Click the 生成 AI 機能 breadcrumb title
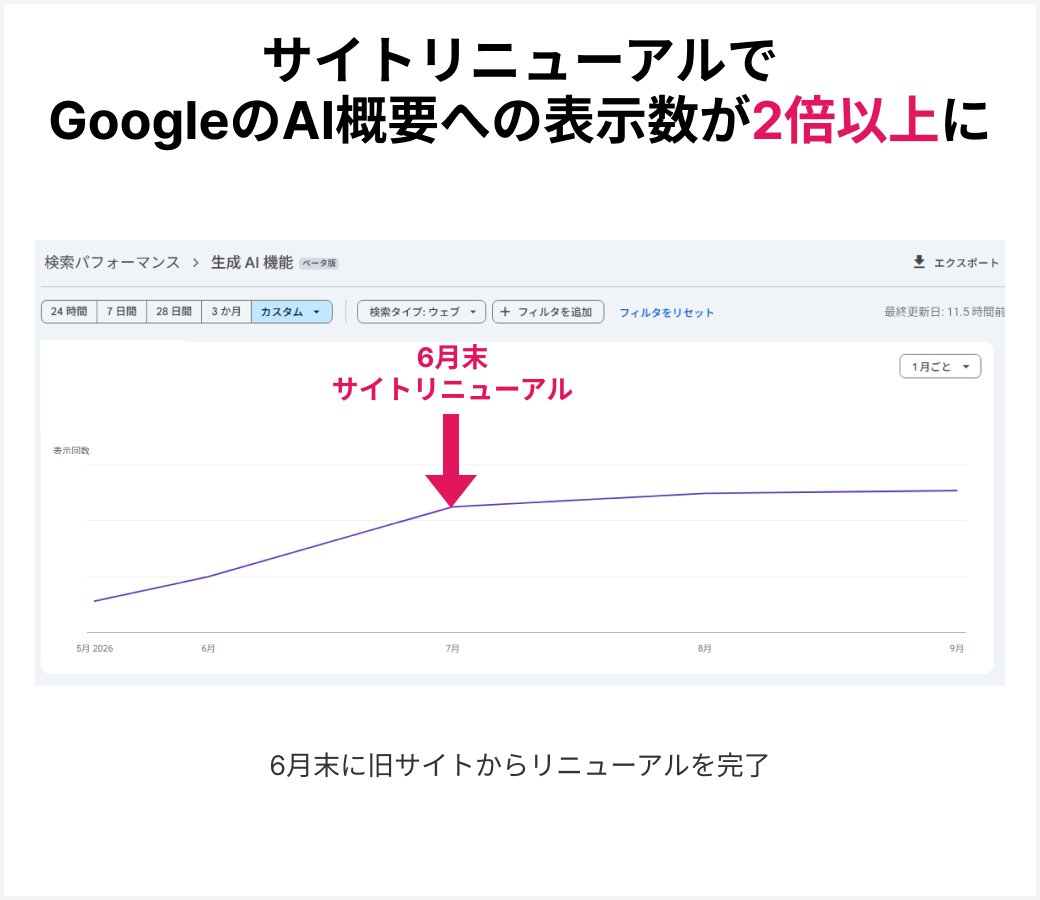 tap(252, 263)
